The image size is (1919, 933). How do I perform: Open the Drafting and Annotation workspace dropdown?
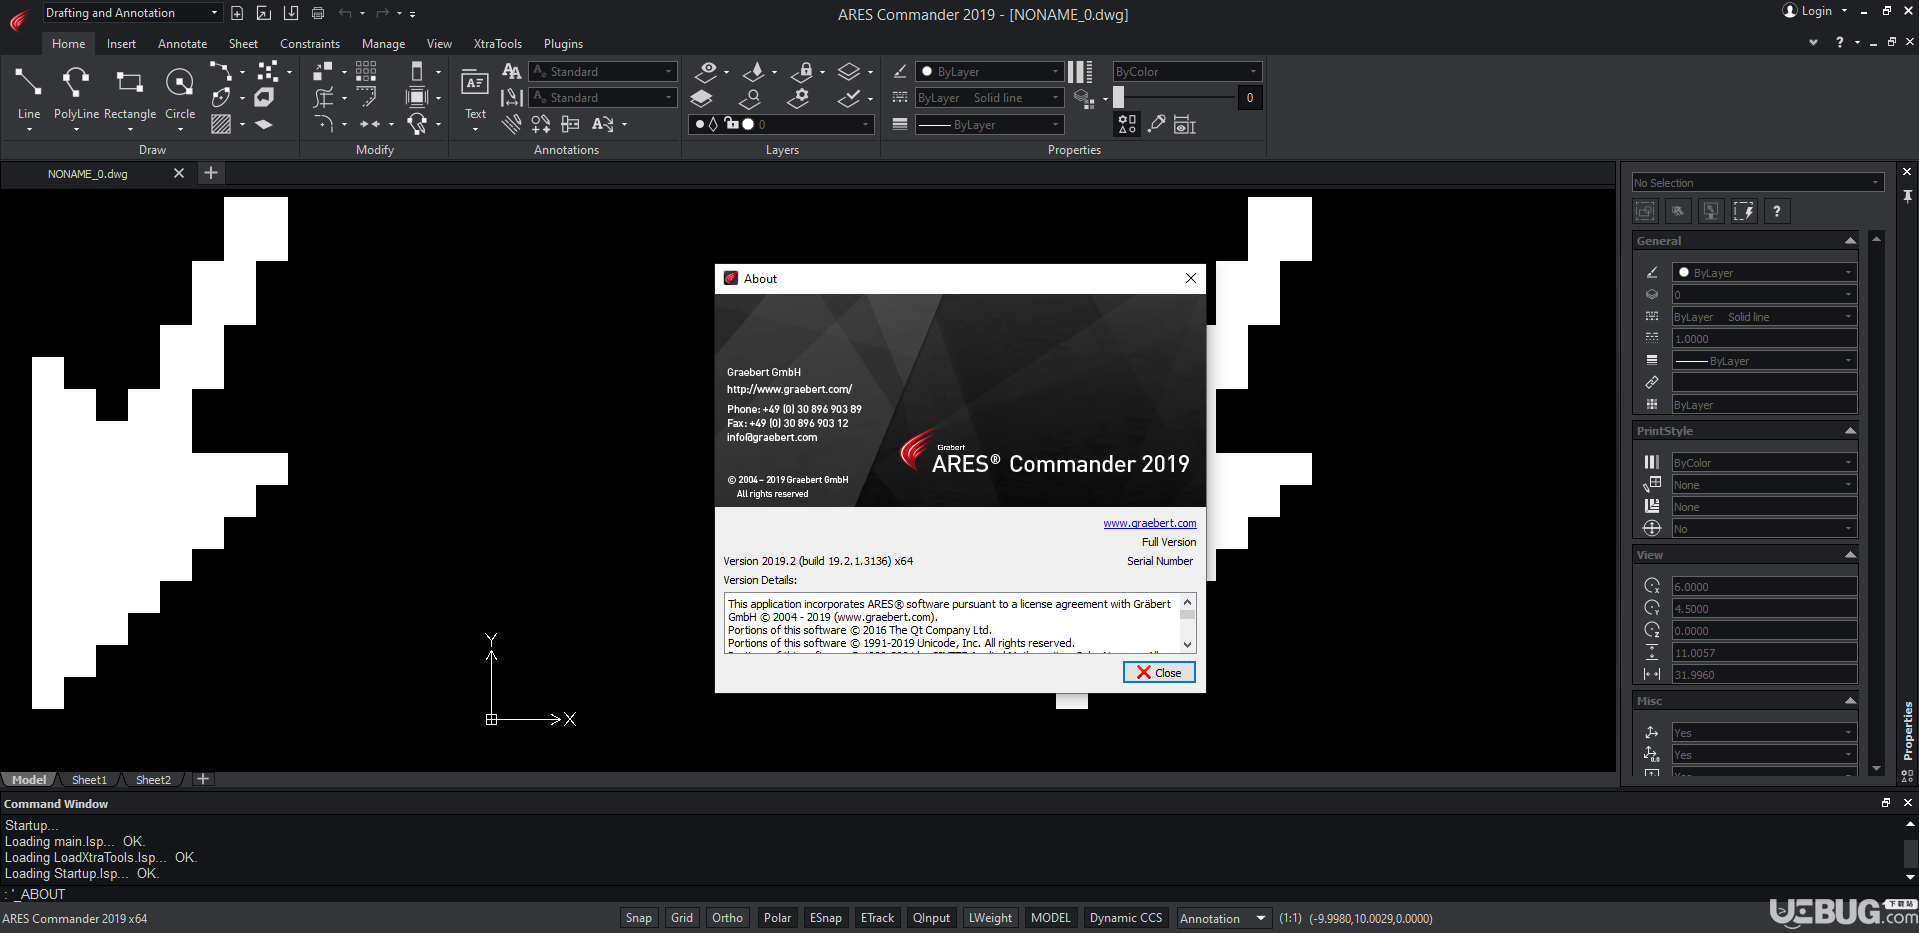coord(131,13)
